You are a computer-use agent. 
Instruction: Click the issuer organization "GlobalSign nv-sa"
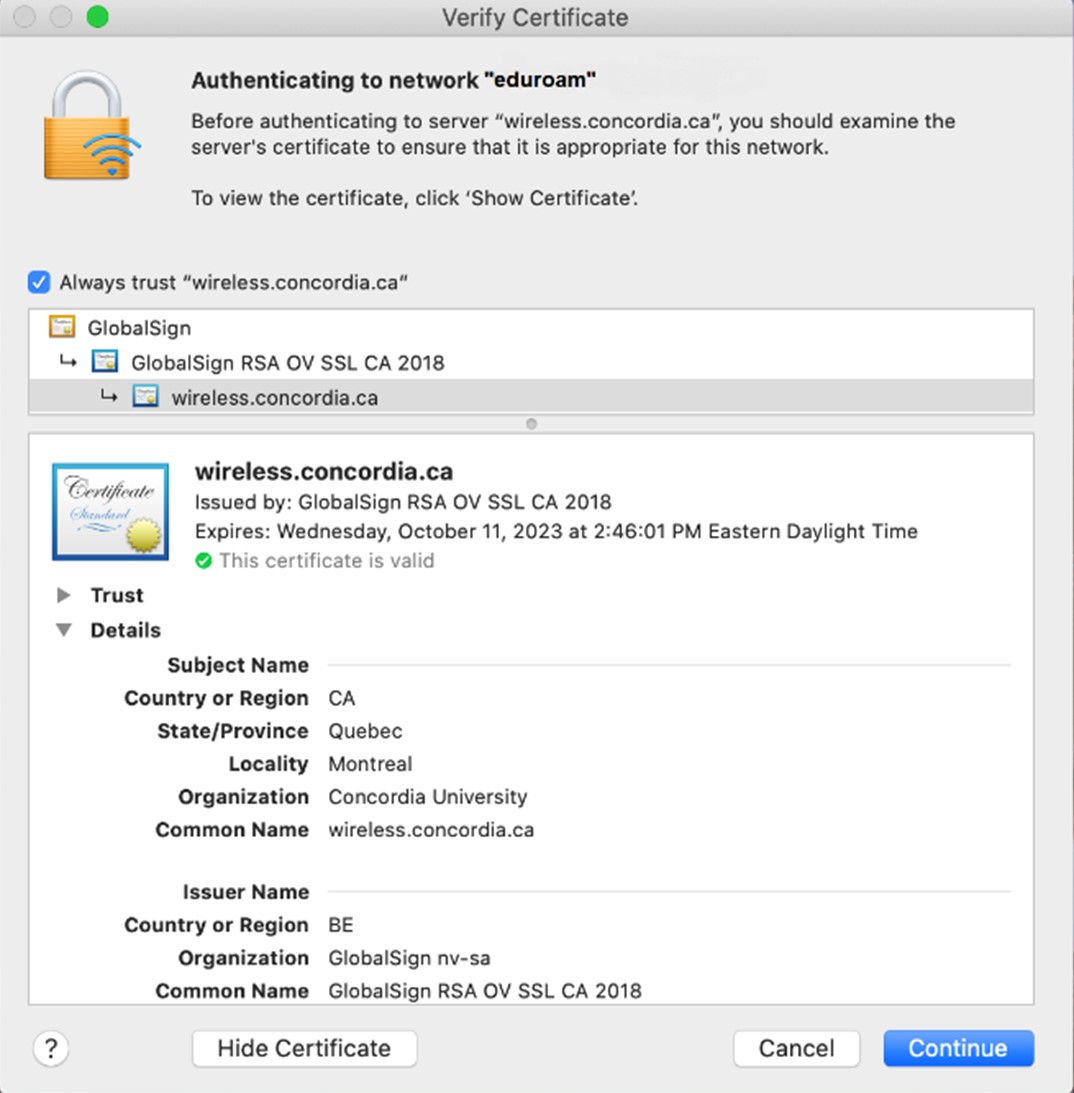pos(409,958)
